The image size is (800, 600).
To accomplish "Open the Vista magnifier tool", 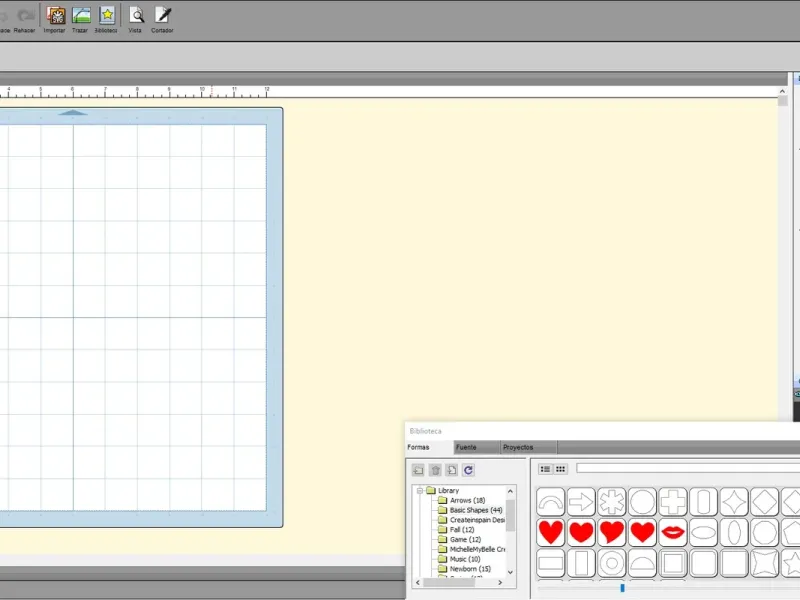I will pos(136,19).
